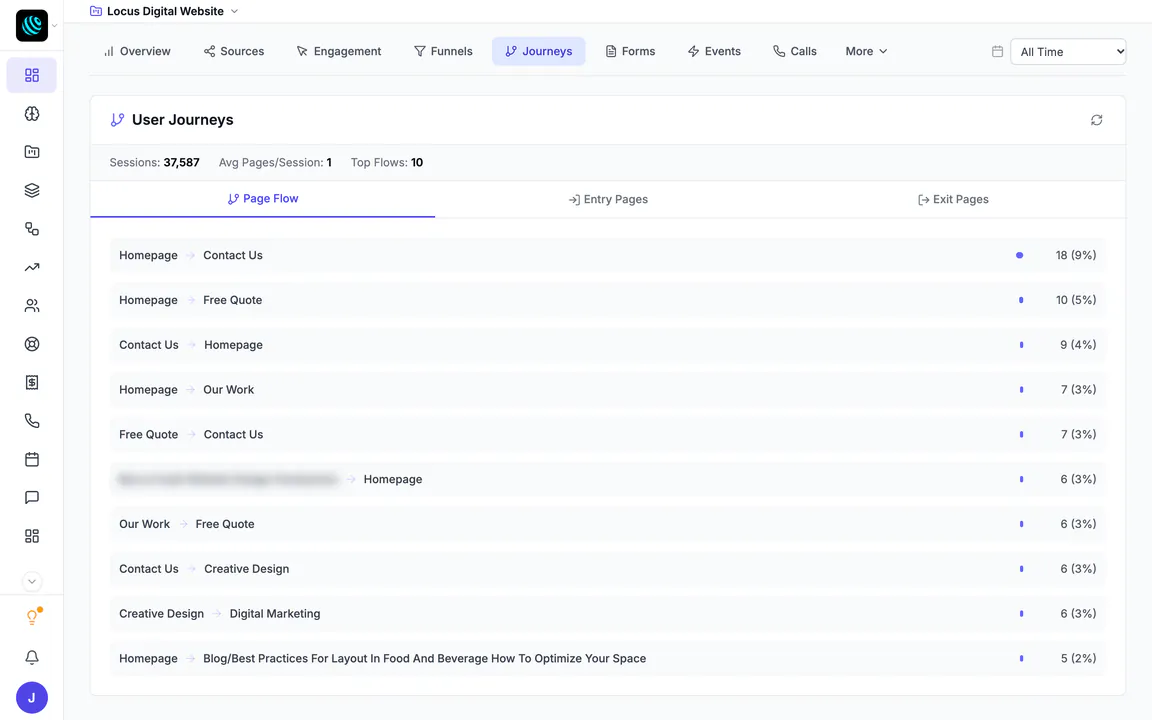Open the chat message icon in sidebar
Viewport: 1152px width, 720px height.
click(x=32, y=497)
